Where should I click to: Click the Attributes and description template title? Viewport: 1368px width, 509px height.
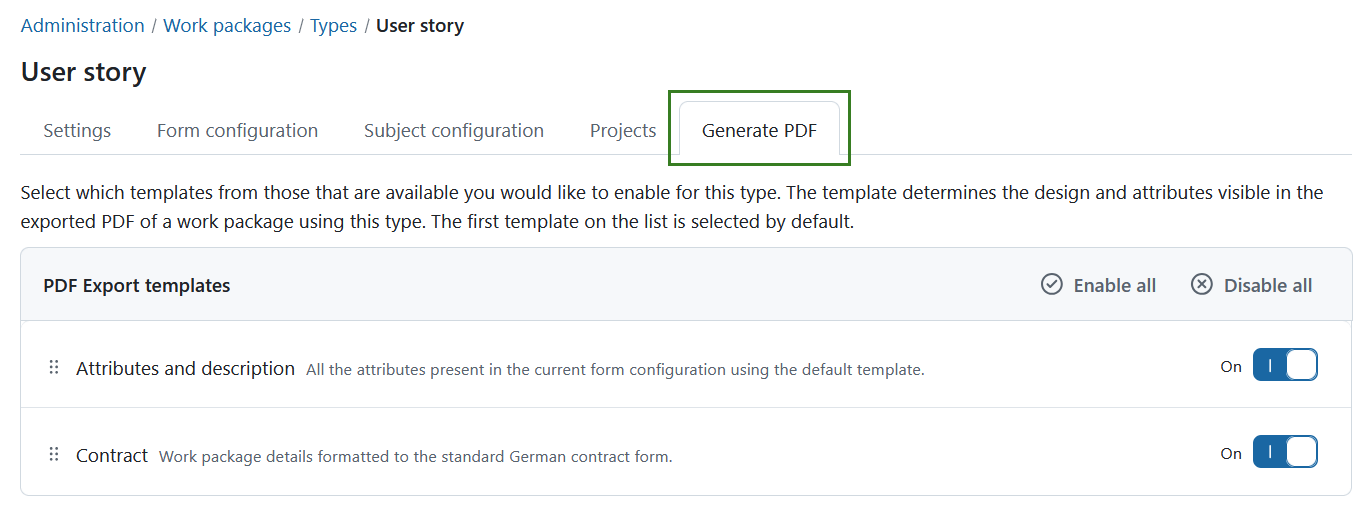coord(185,369)
